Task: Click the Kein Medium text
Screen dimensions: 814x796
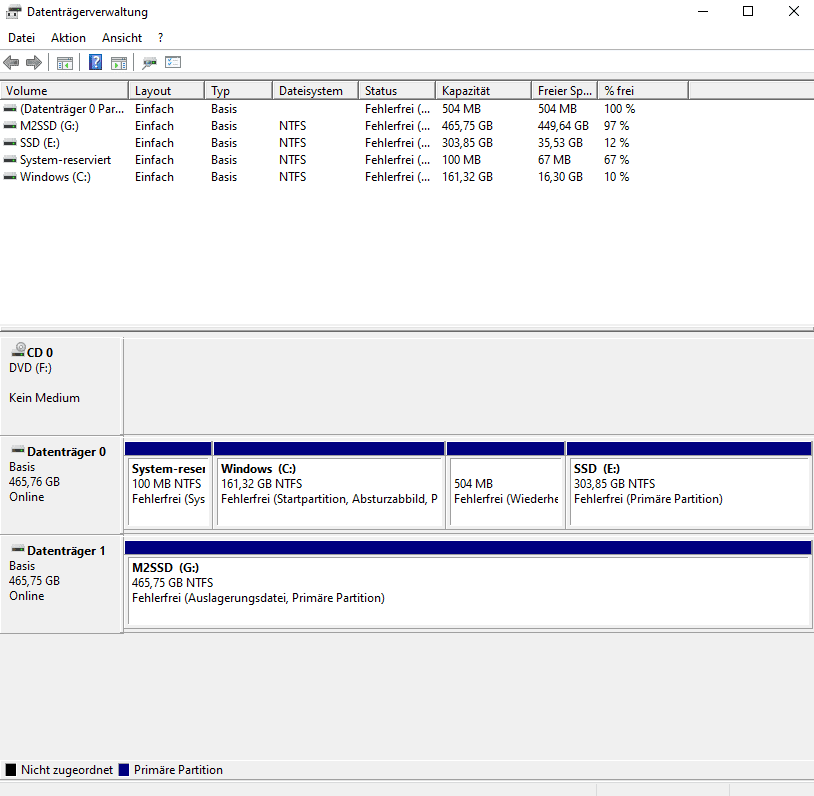Action: pyautogui.click(x=45, y=398)
